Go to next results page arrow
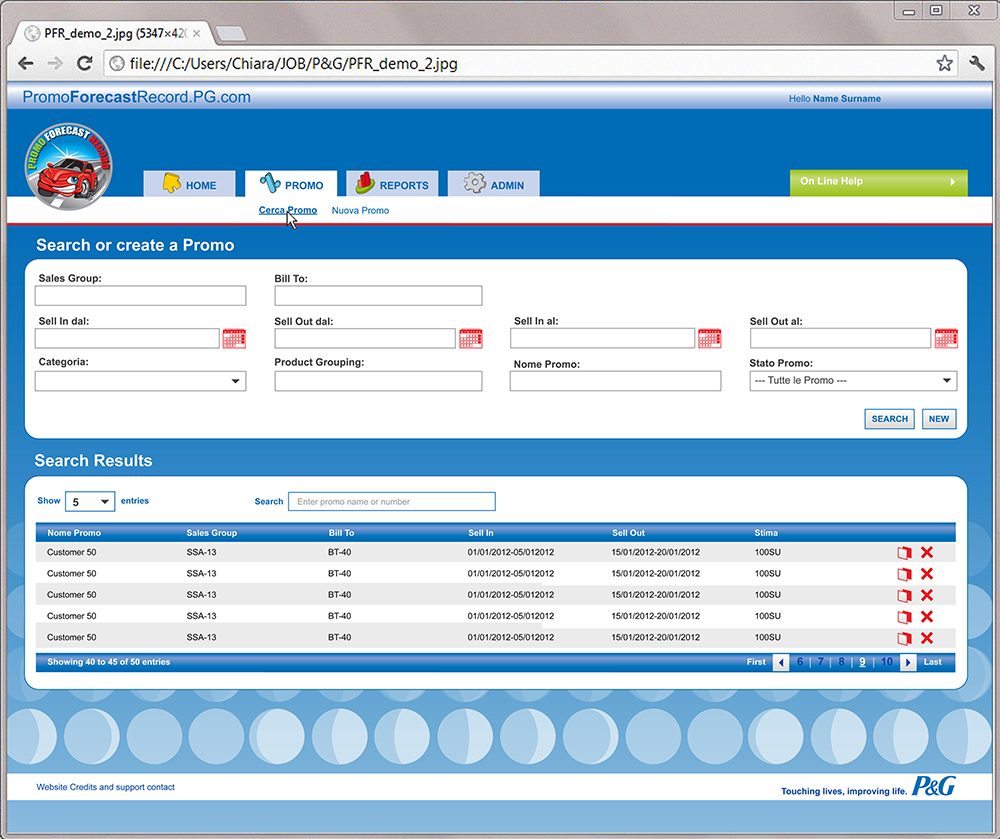Image resolution: width=1000 pixels, height=839 pixels. (x=908, y=662)
